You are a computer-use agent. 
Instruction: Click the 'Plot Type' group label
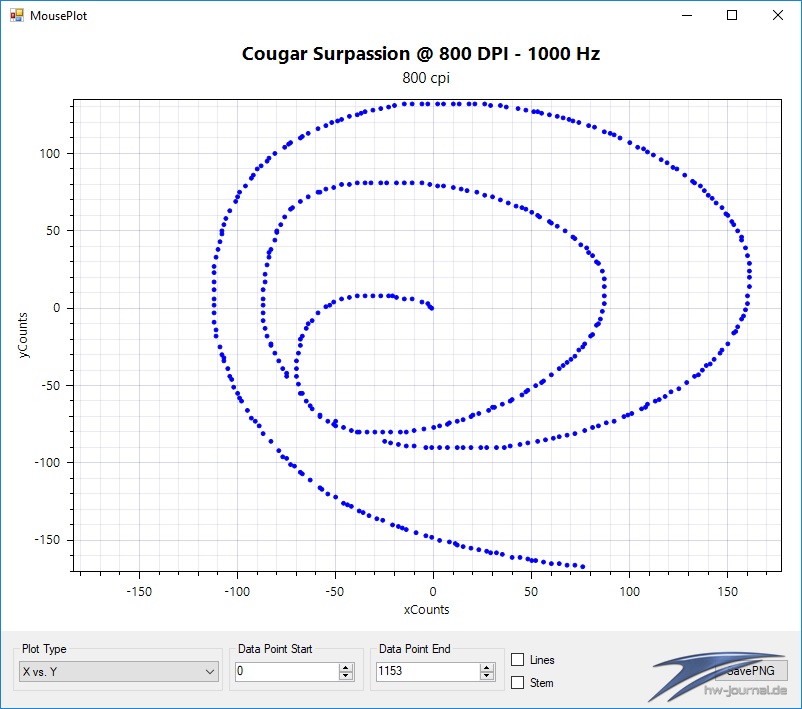point(44,649)
